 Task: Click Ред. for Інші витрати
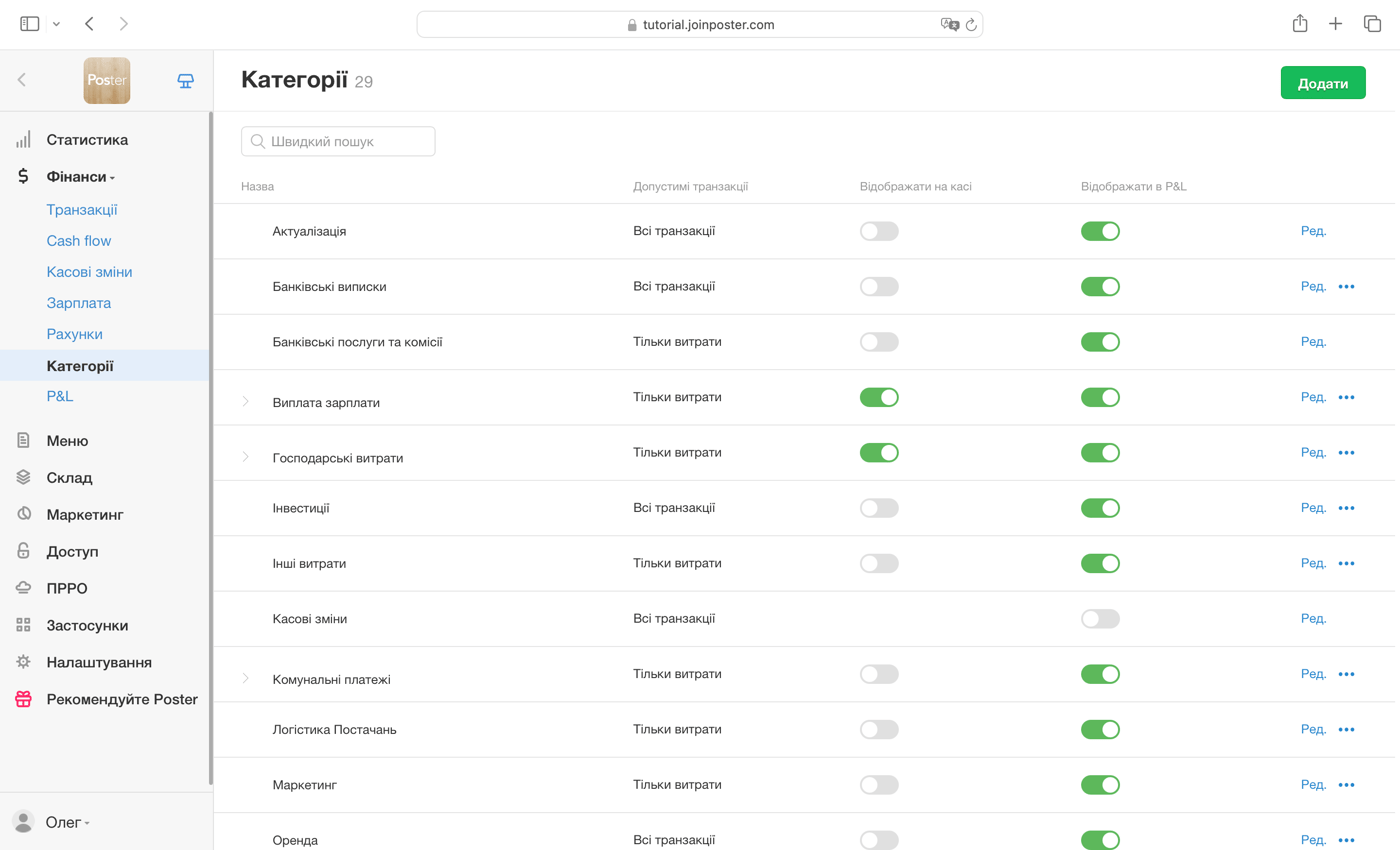[1313, 564]
